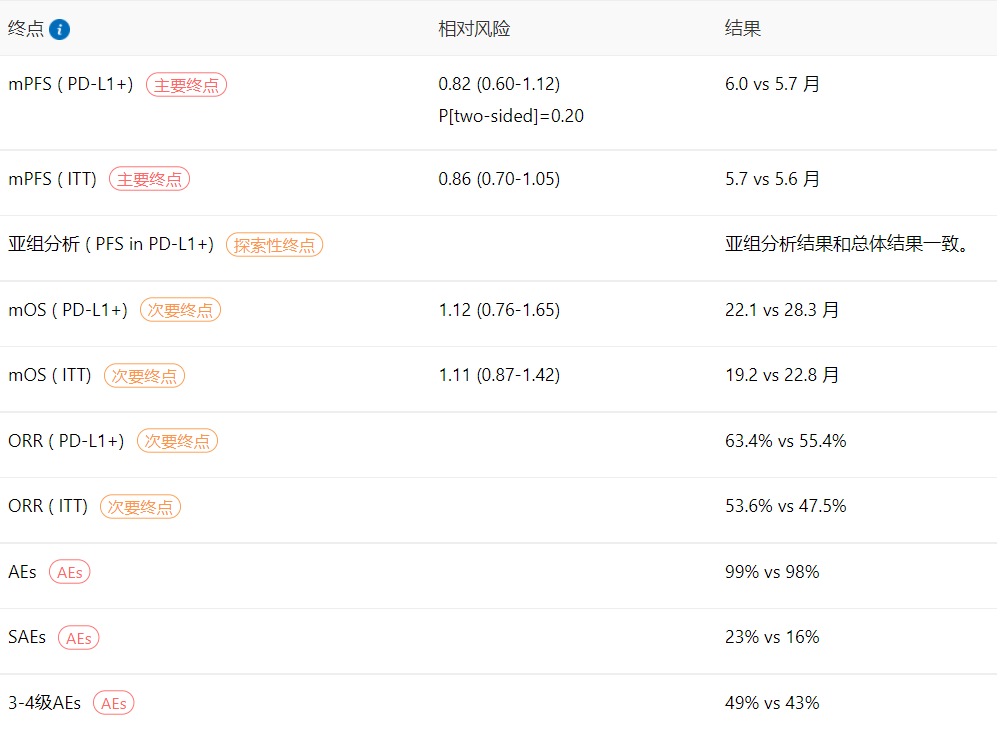Image resolution: width=997 pixels, height=733 pixels.
Task: Click the 1.12 (0.76-1.65) relative risk value
Action: tap(499, 310)
